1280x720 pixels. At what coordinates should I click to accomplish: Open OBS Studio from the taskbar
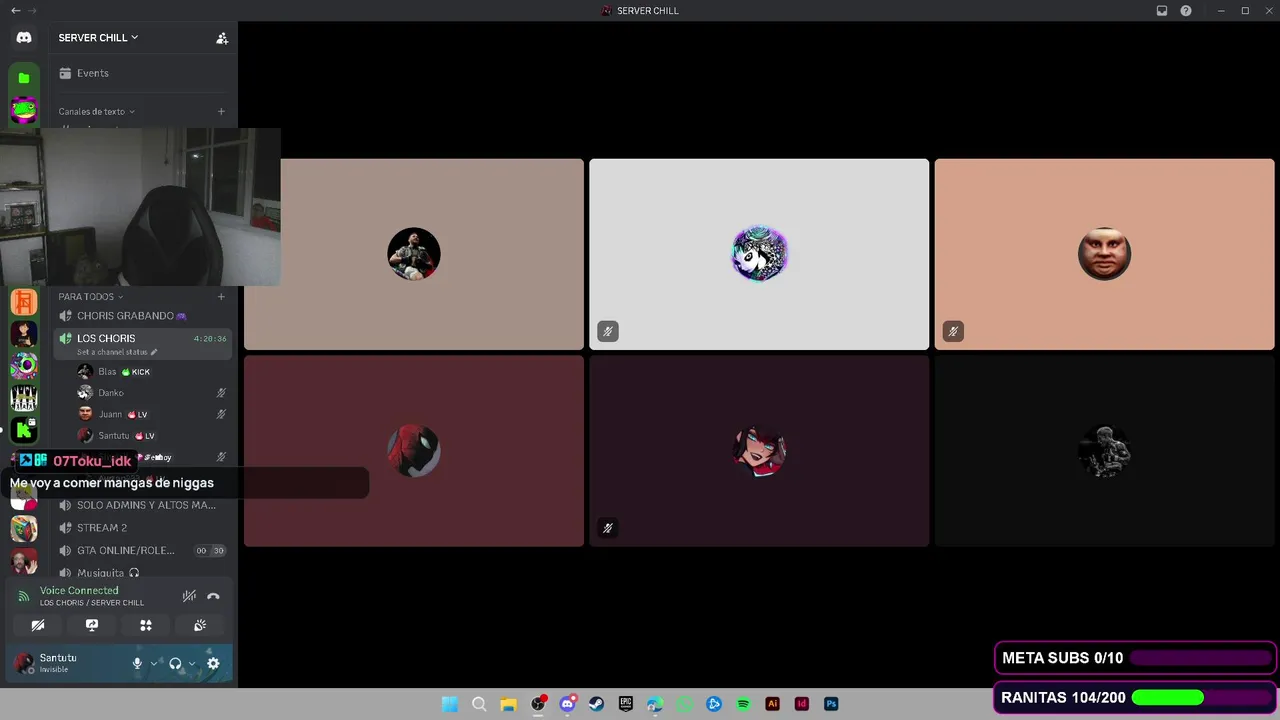(538, 704)
